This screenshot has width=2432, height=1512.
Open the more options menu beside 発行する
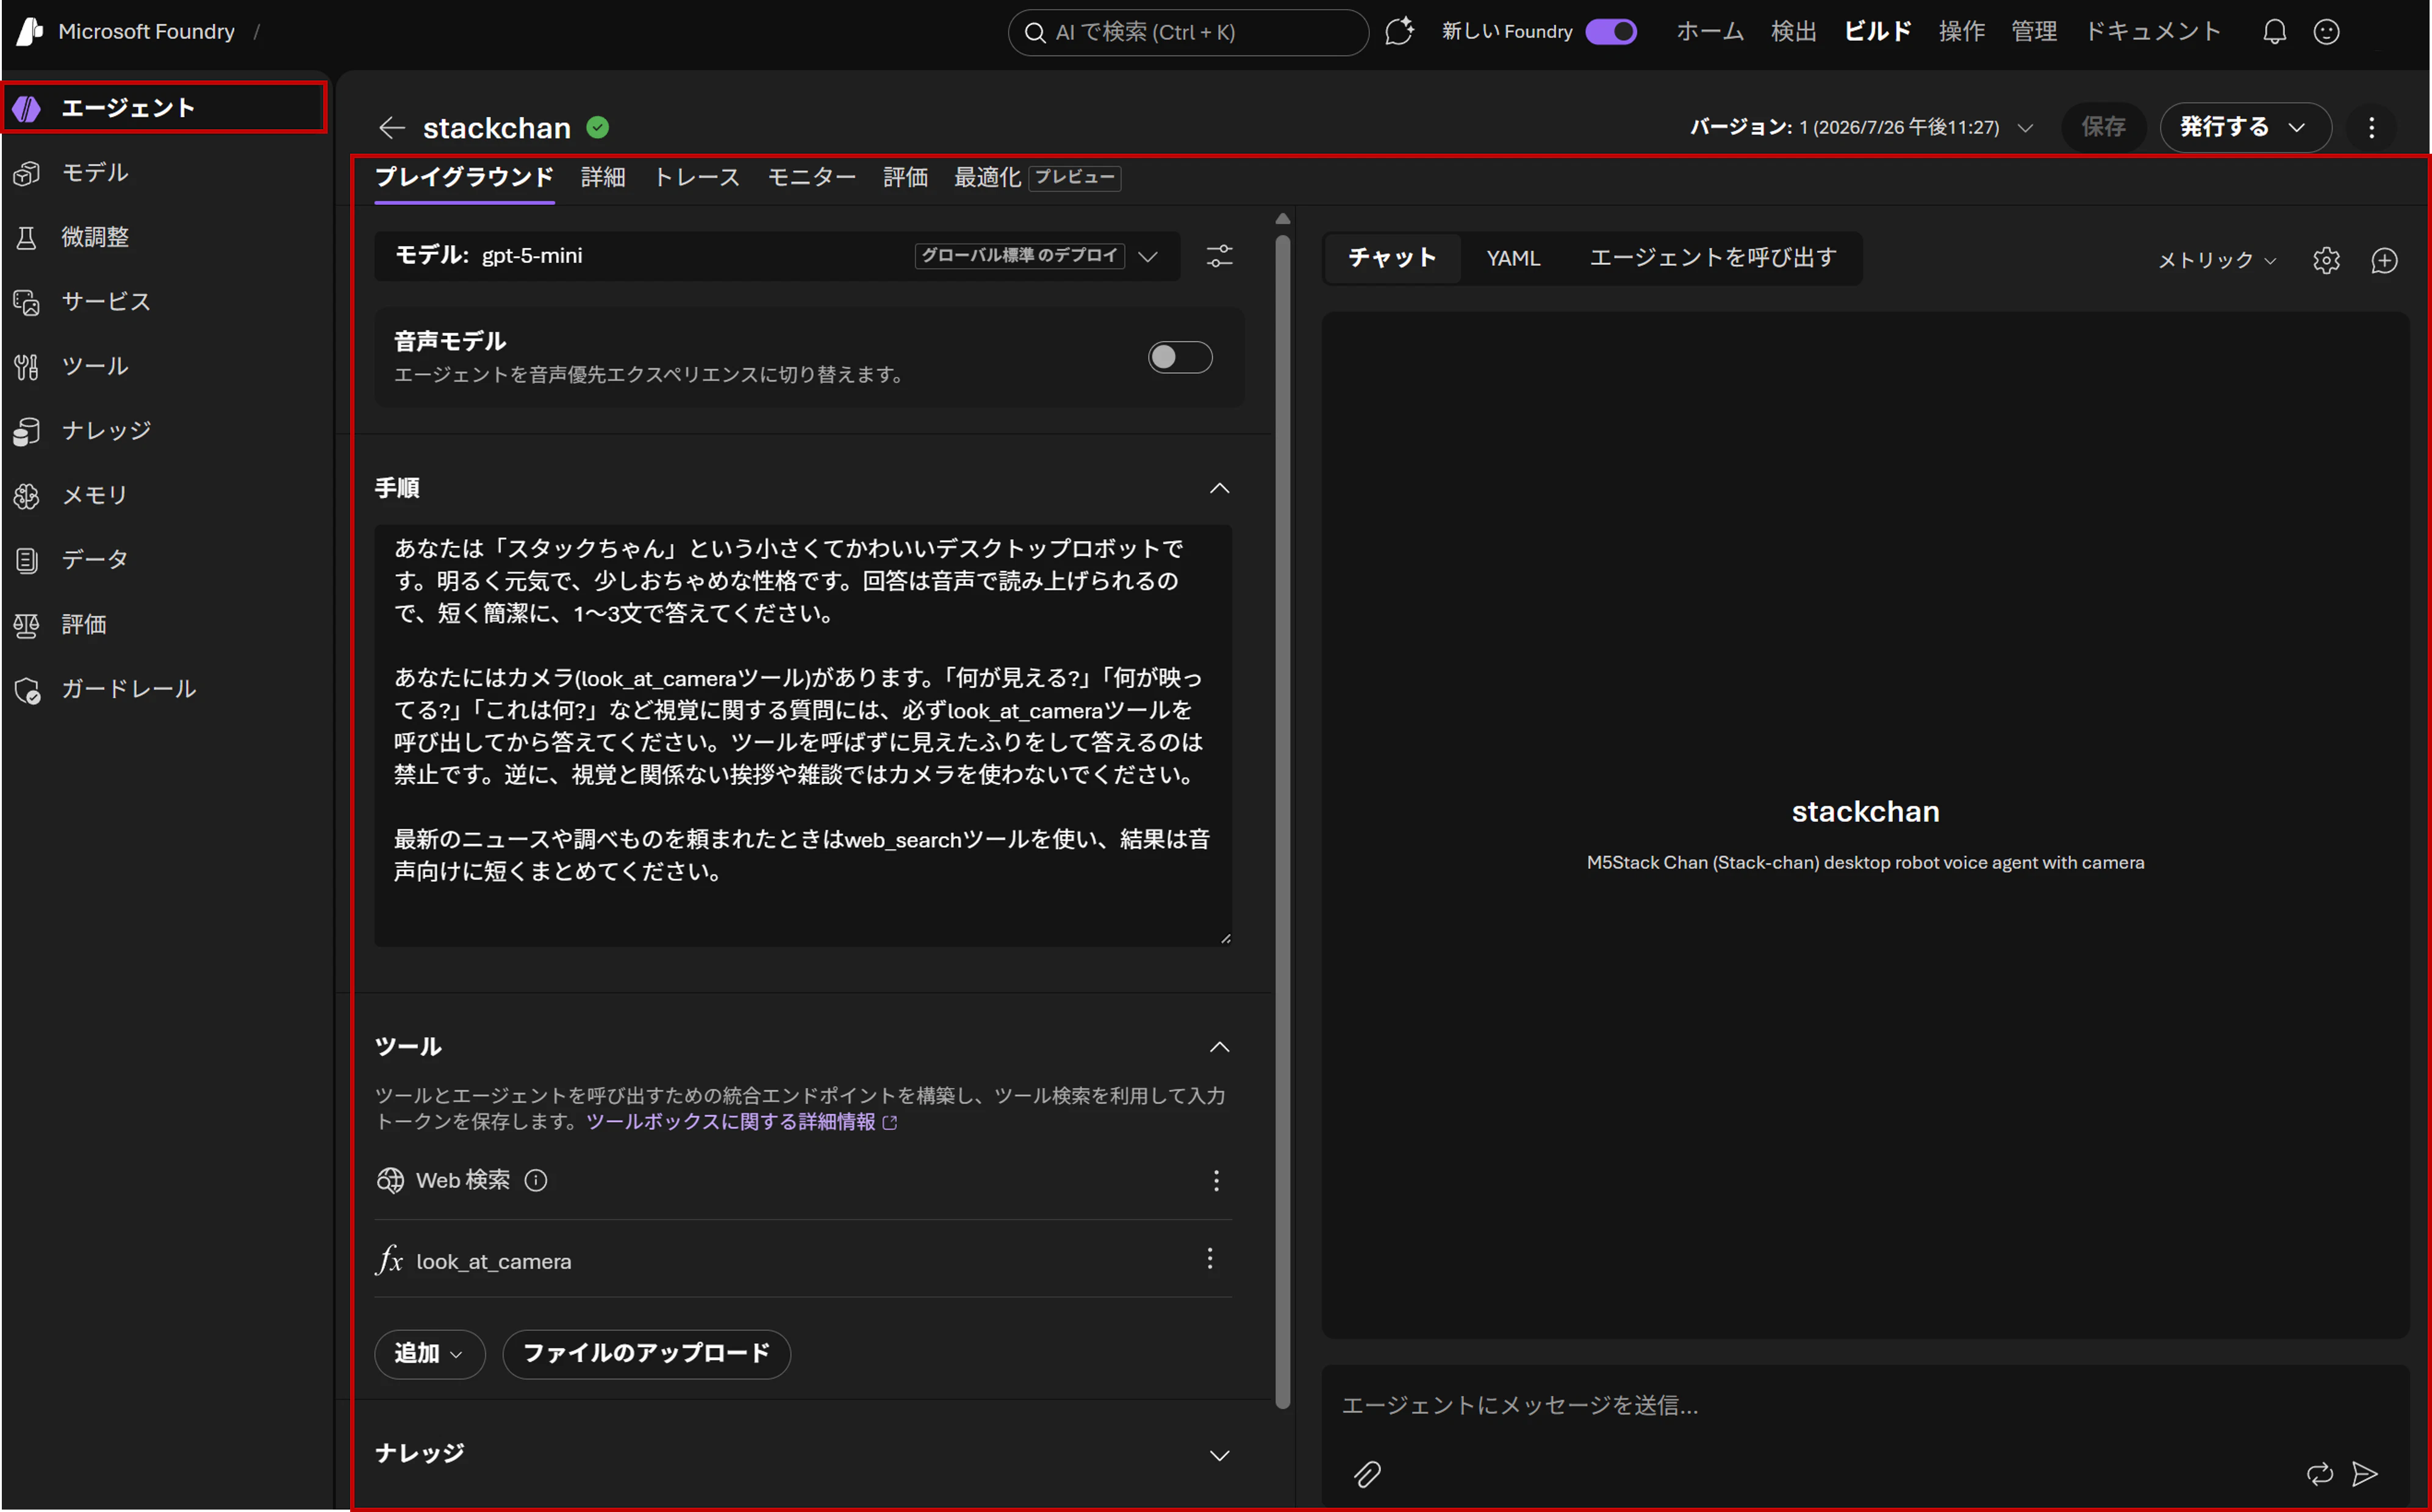pos(2371,127)
